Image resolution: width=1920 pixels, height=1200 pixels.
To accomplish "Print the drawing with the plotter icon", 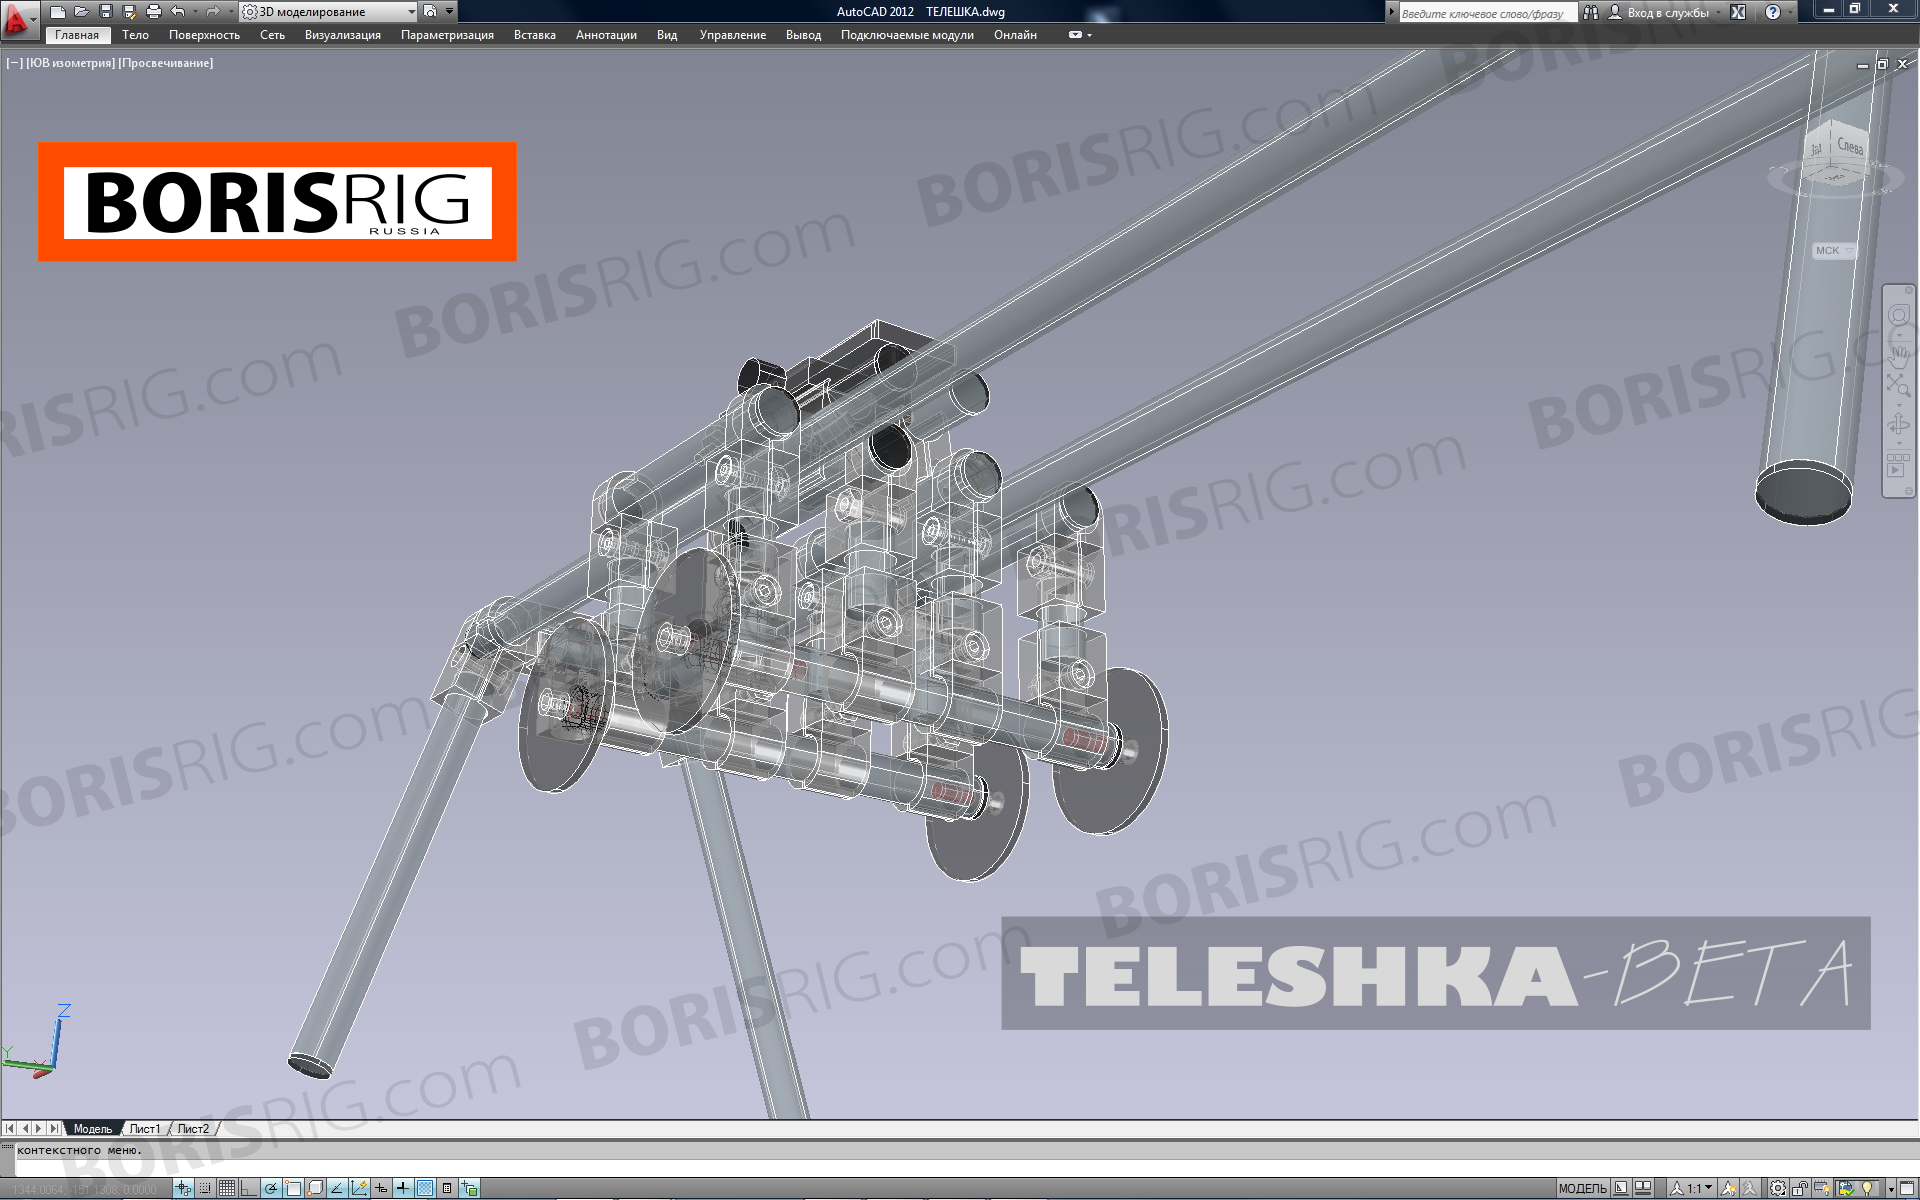I will coord(153,12).
